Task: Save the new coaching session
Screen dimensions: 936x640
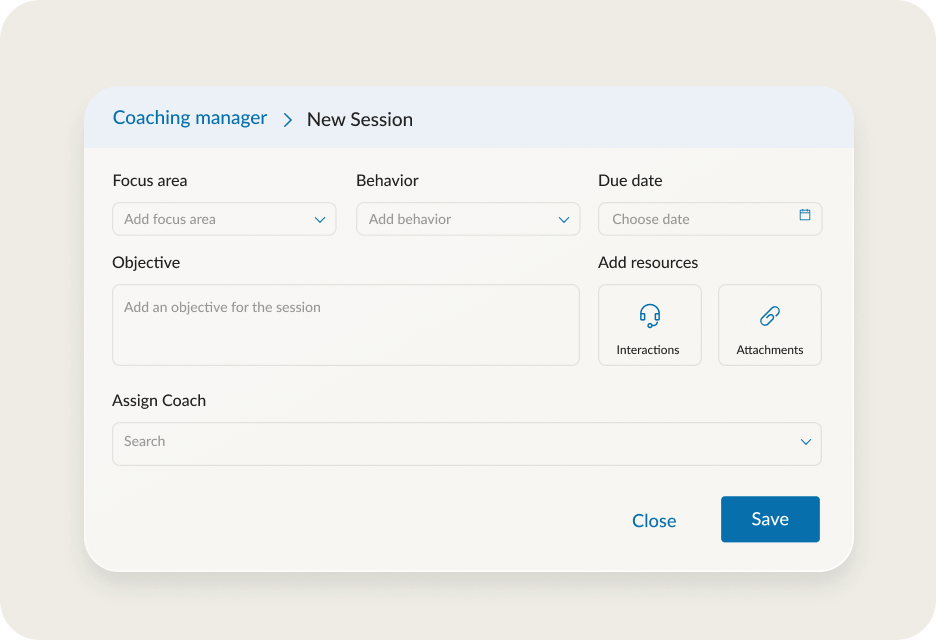Action: pyautogui.click(x=770, y=519)
